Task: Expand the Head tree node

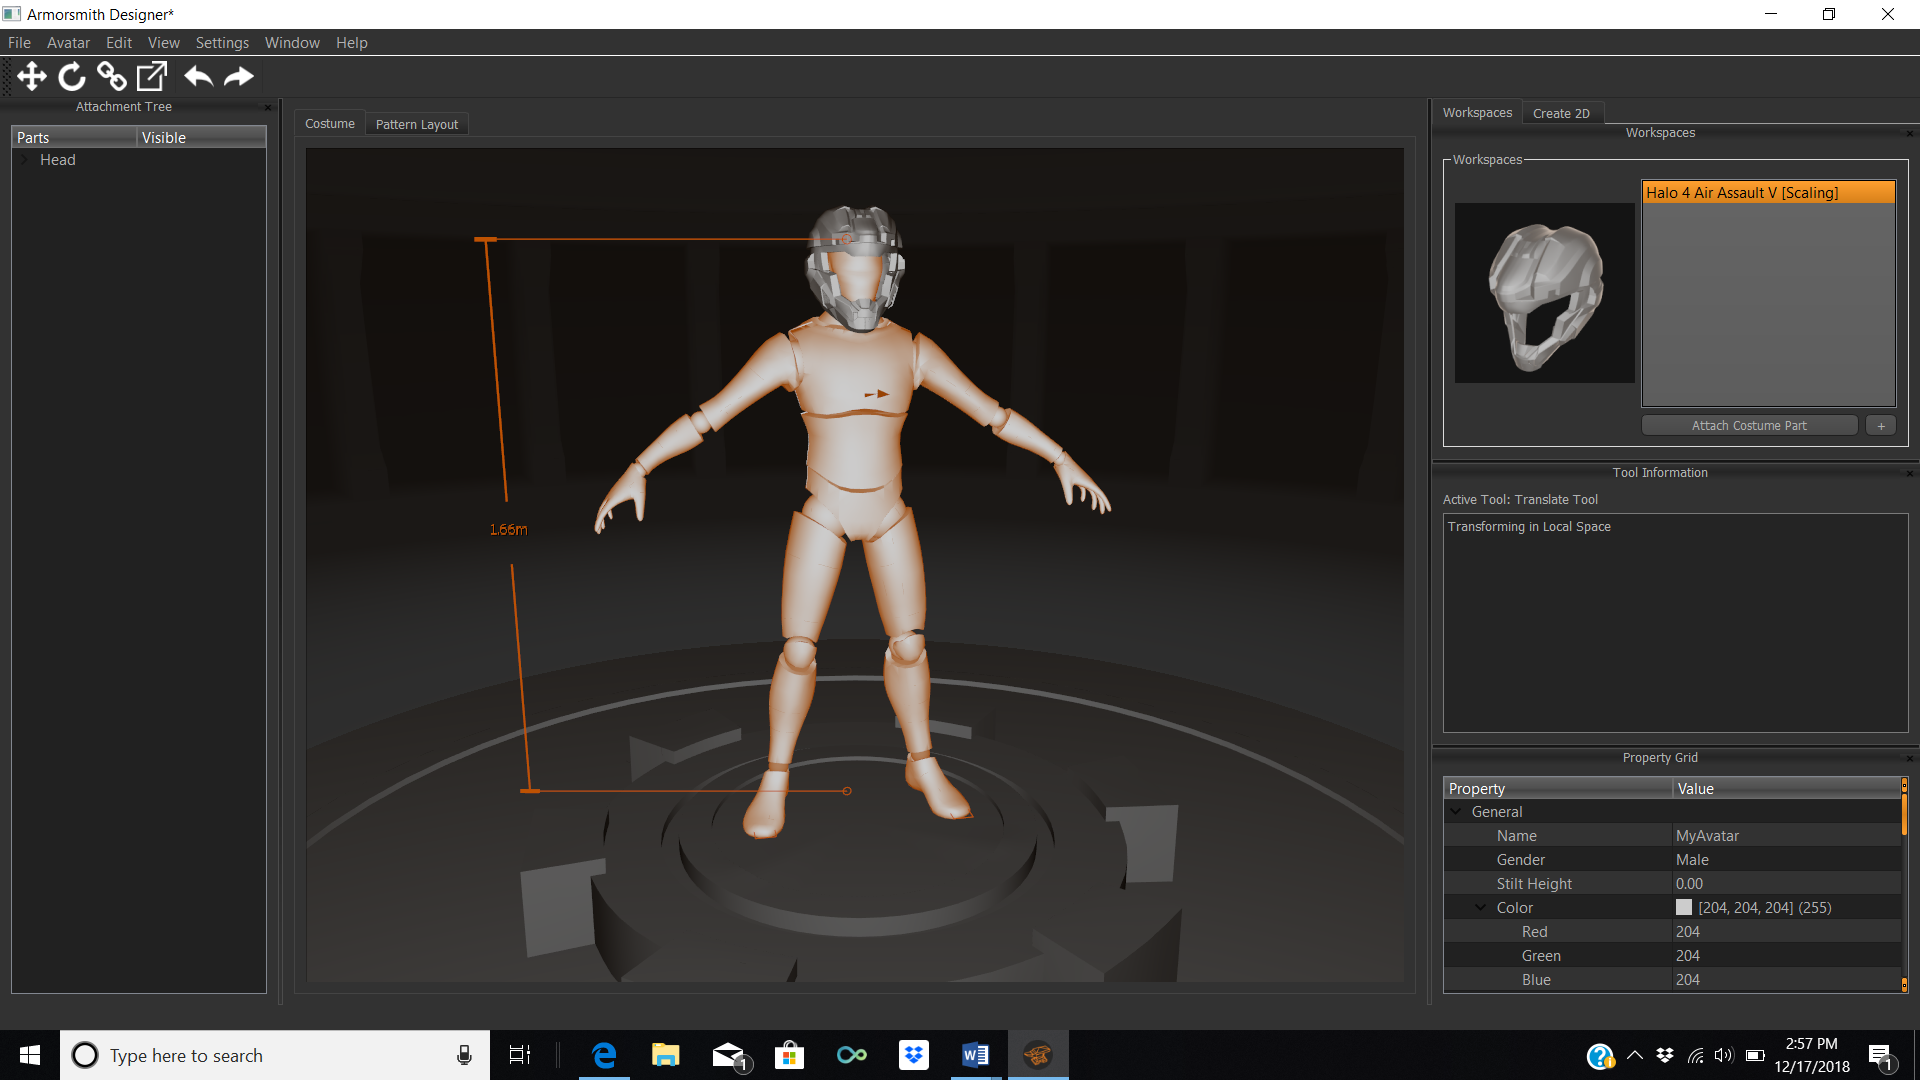Action: tap(25, 160)
